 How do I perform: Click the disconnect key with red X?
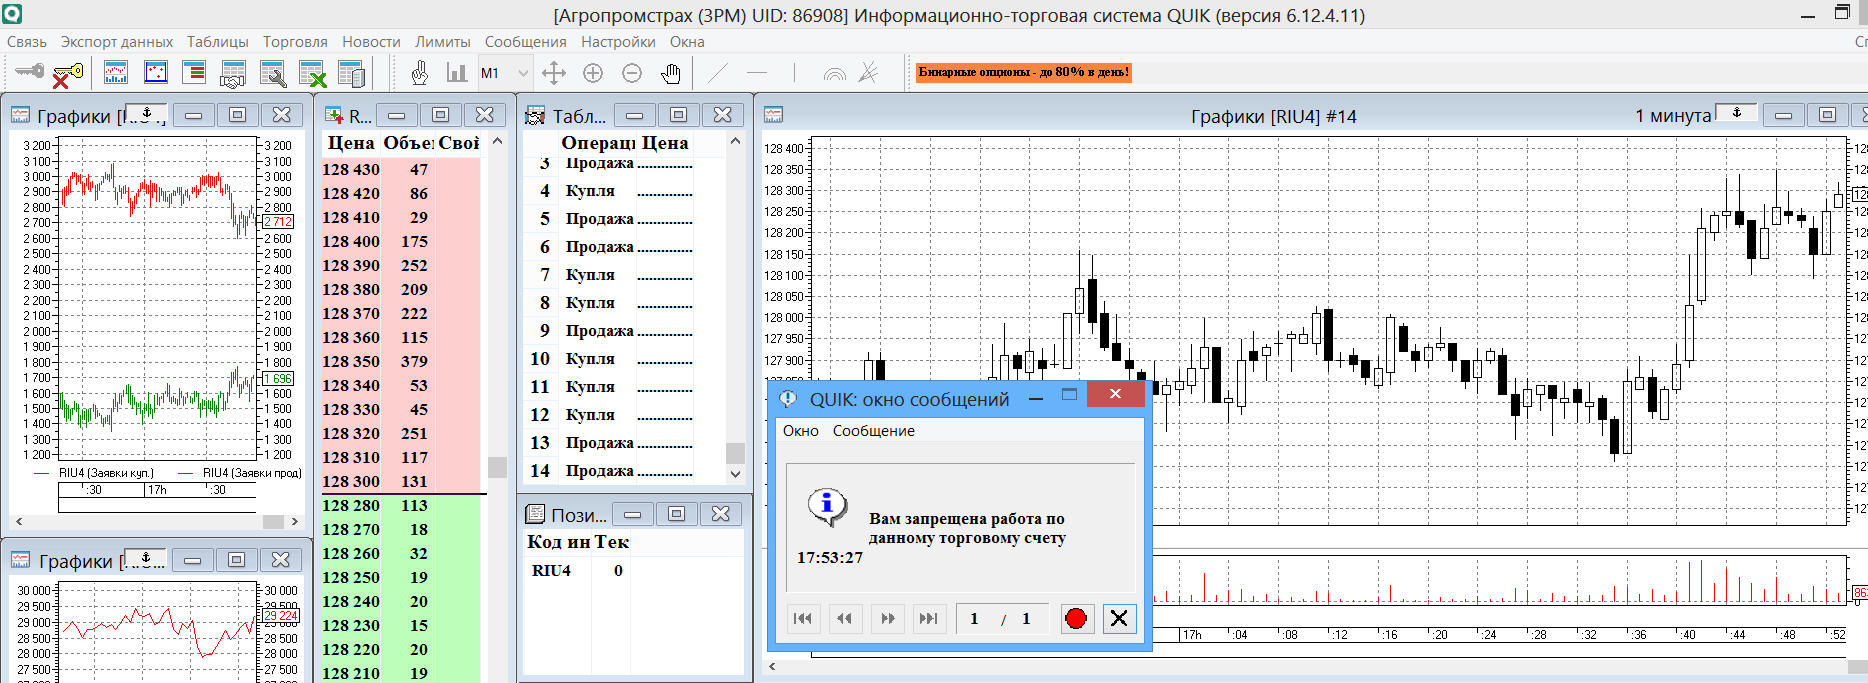tap(67, 74)
